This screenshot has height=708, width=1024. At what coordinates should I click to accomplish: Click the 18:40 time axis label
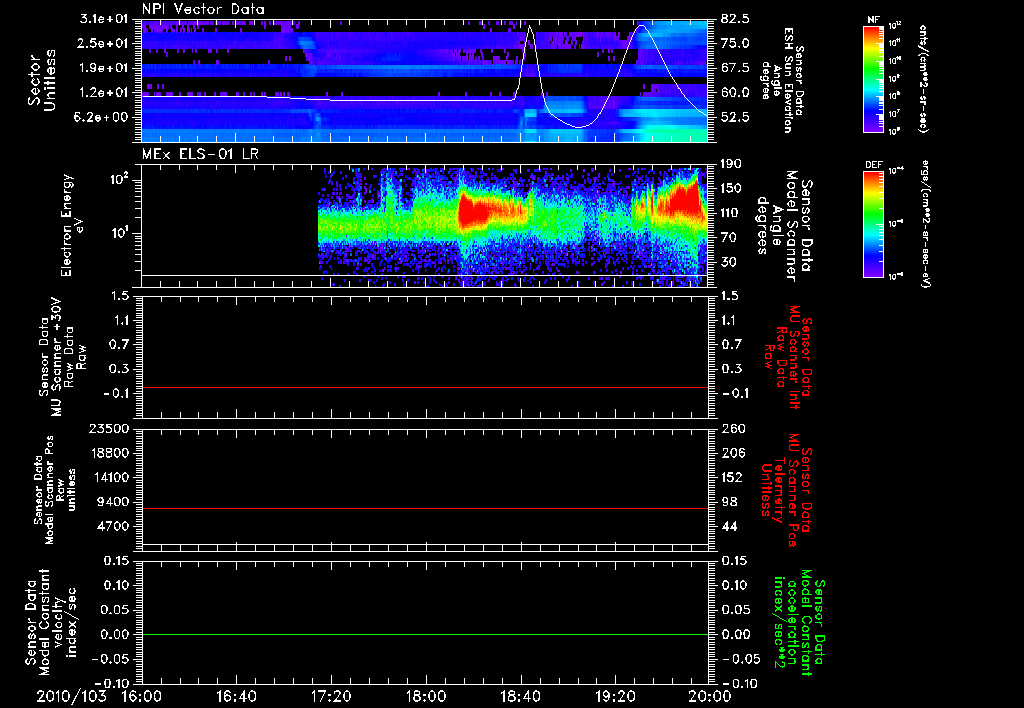520,696
